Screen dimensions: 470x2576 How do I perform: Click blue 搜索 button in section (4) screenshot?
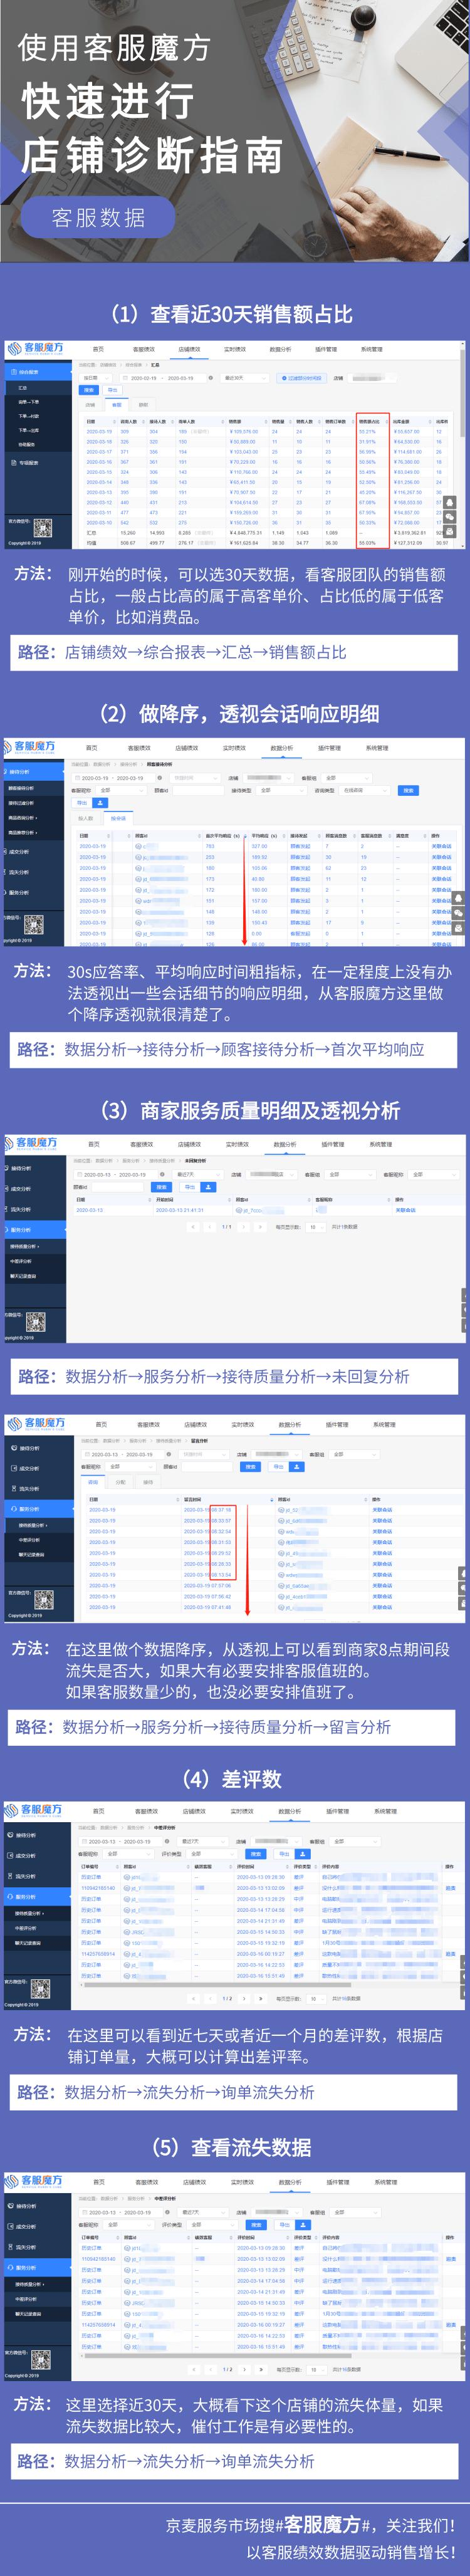(x=256, y=1853)
